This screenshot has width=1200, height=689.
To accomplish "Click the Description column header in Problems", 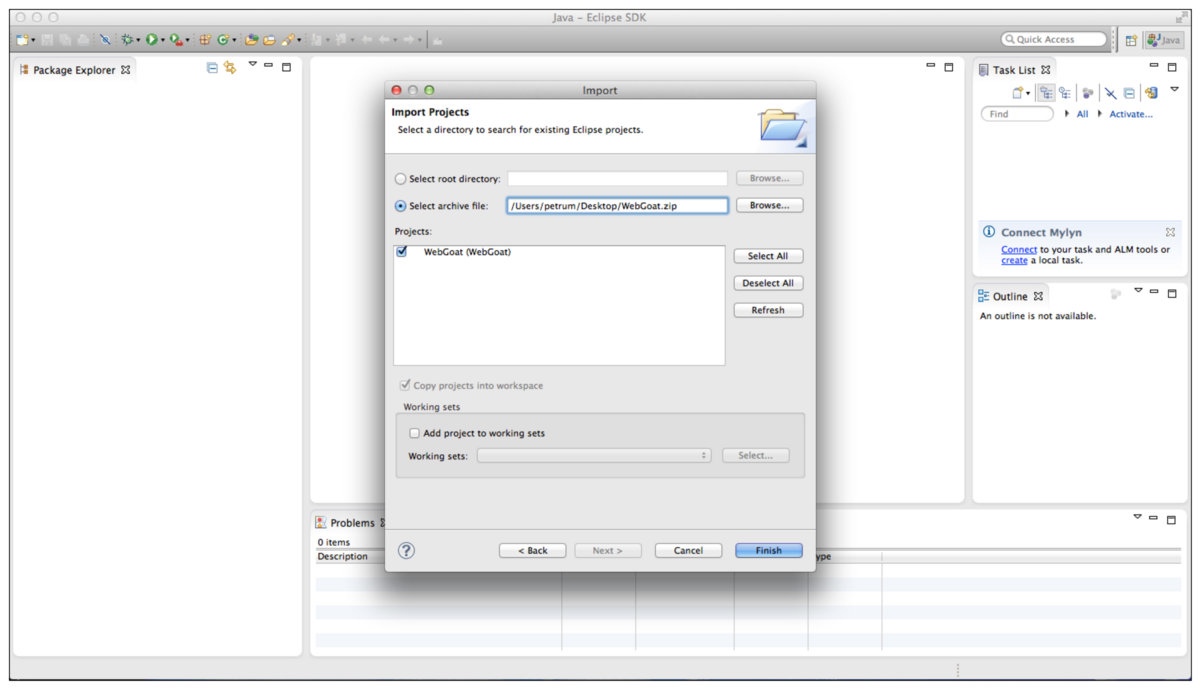I will (342, 556).
